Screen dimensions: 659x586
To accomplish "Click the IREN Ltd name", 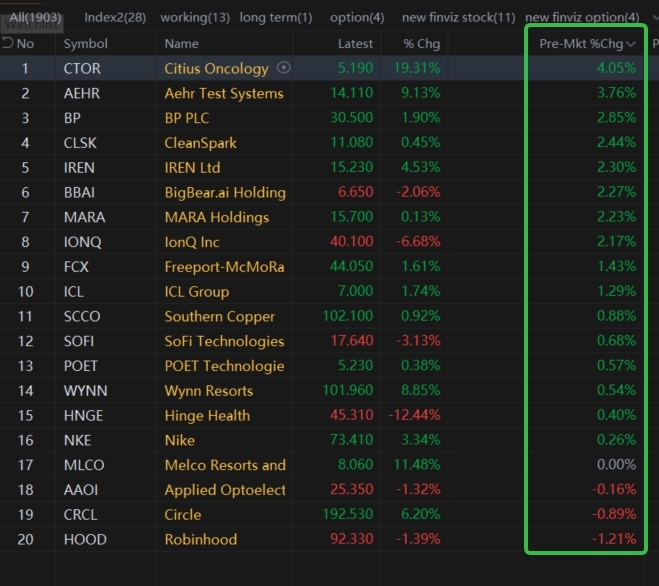I will (192, 168).
